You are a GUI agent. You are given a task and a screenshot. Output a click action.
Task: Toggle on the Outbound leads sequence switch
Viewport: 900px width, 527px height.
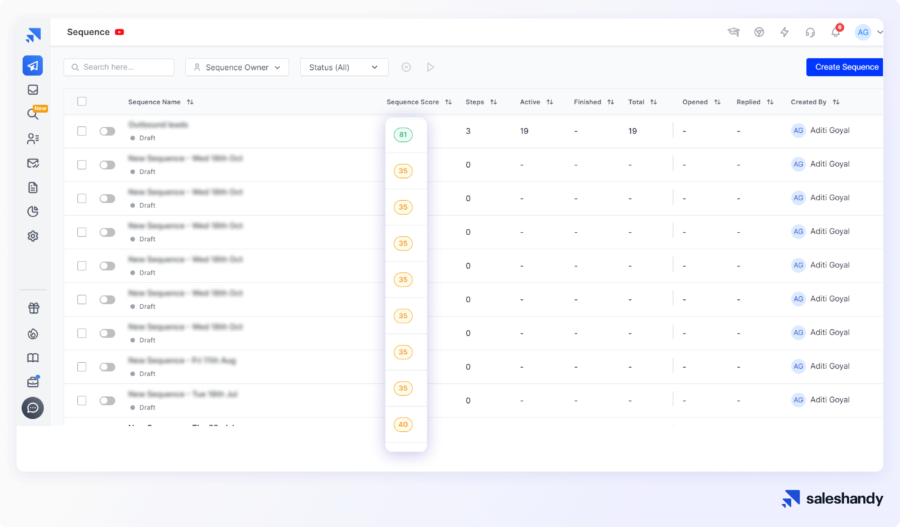point(107,131)
